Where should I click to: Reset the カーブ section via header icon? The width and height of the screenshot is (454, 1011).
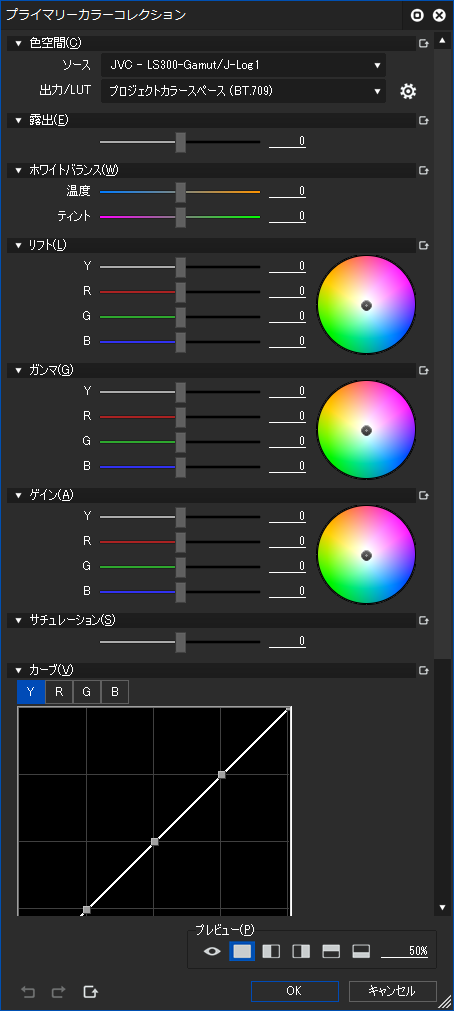click(x=424, y=670)
